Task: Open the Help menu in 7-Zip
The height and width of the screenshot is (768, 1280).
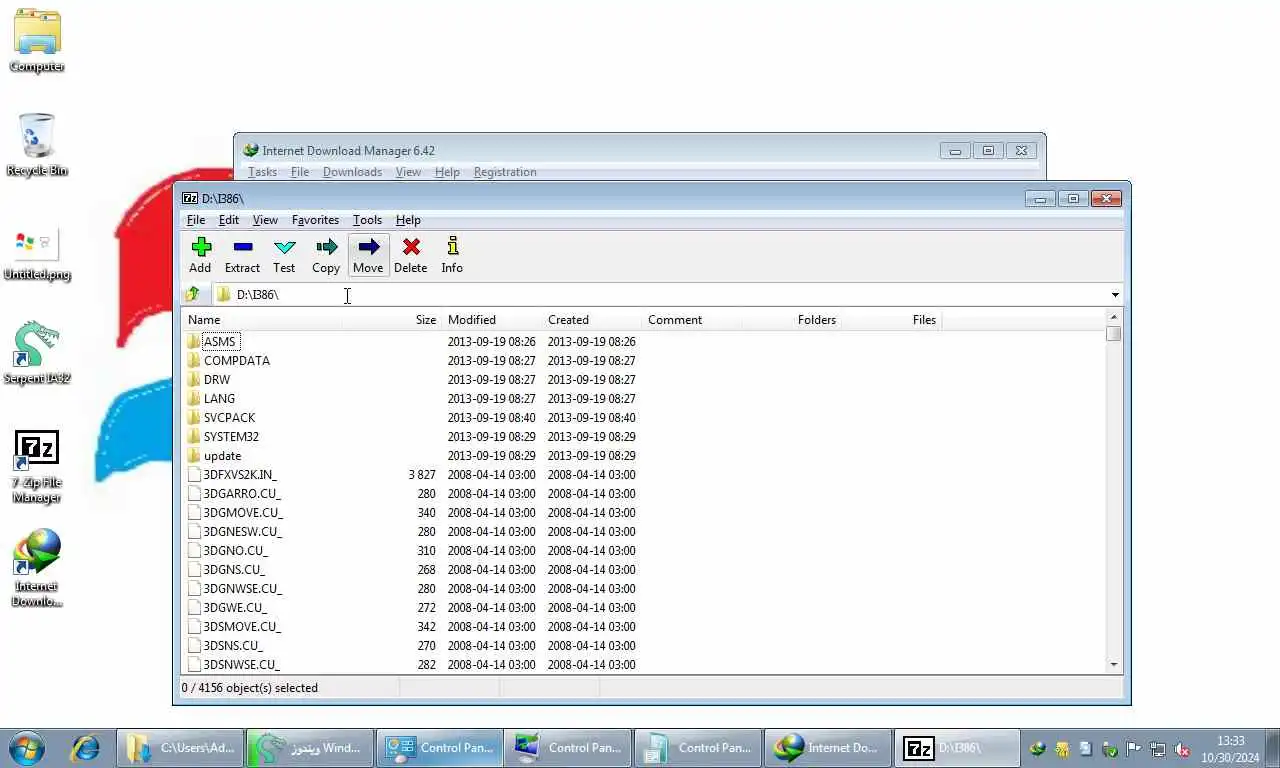Action: point(408,220)
